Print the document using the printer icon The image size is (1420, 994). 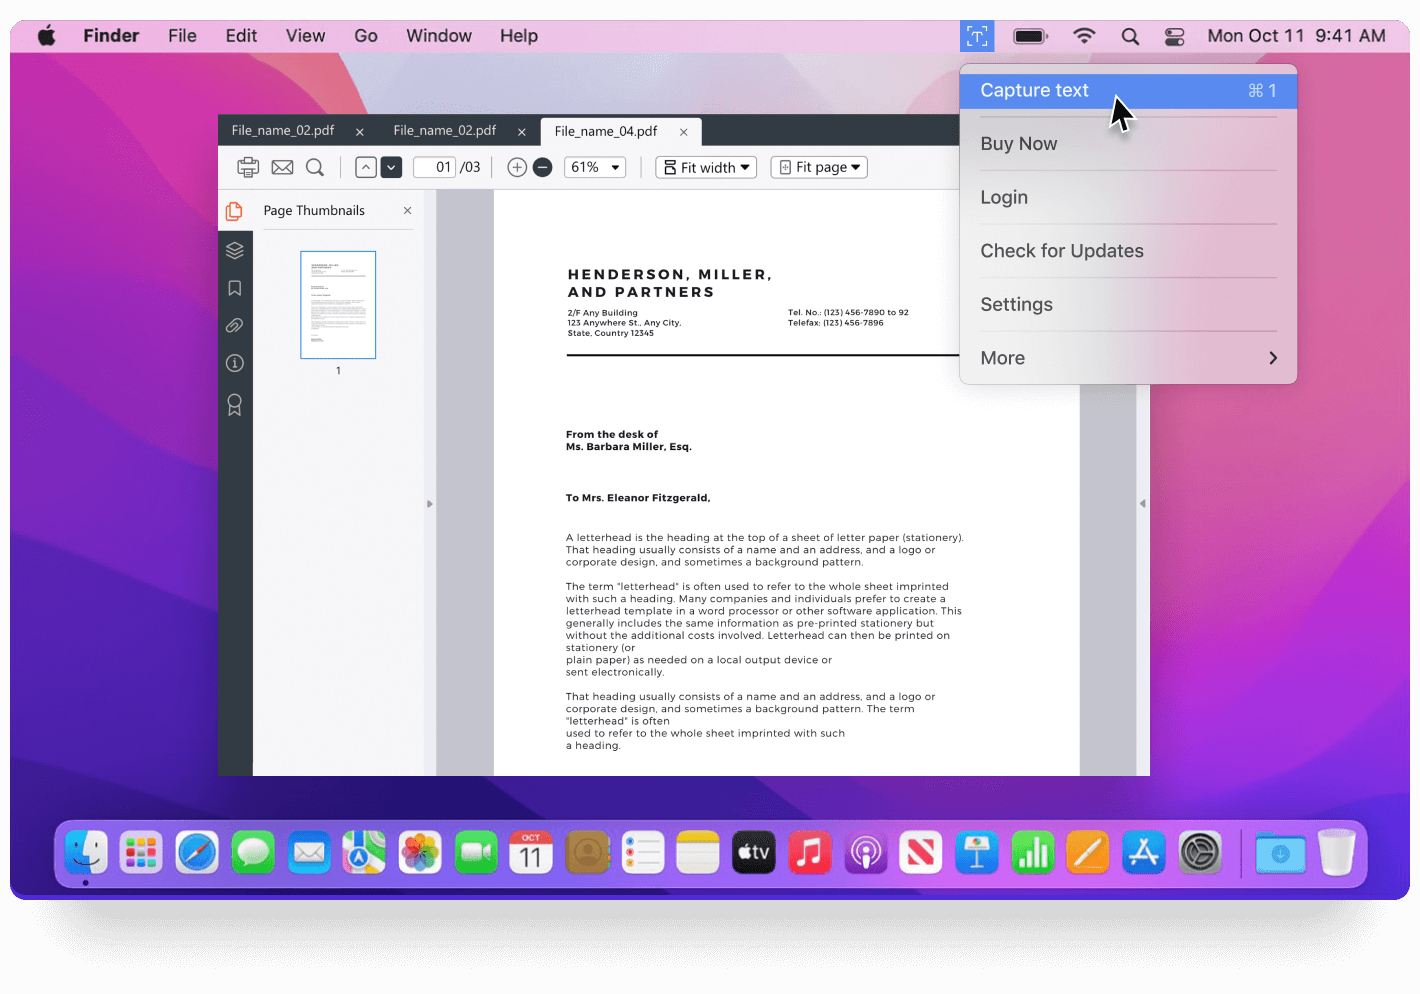248,167
